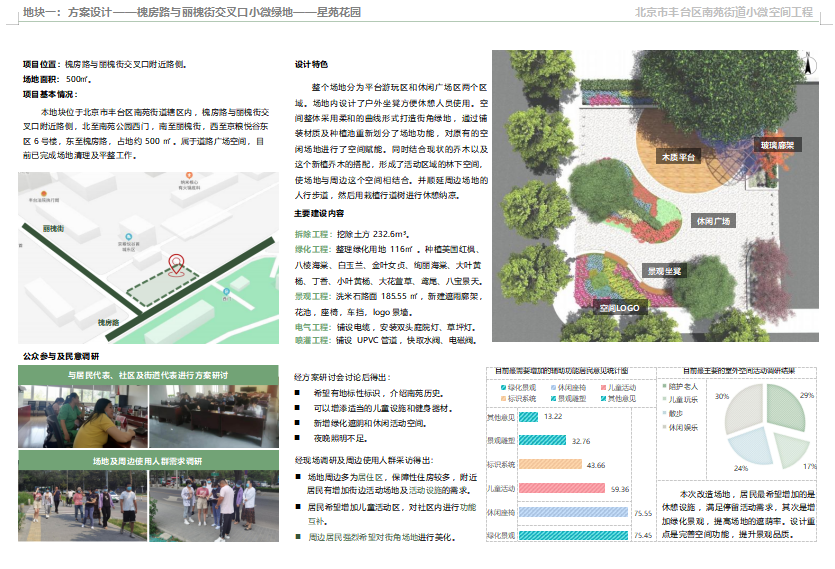Click the red location pin on the map
This screenshot has width=835, height=569.
(x=177, y=263)
